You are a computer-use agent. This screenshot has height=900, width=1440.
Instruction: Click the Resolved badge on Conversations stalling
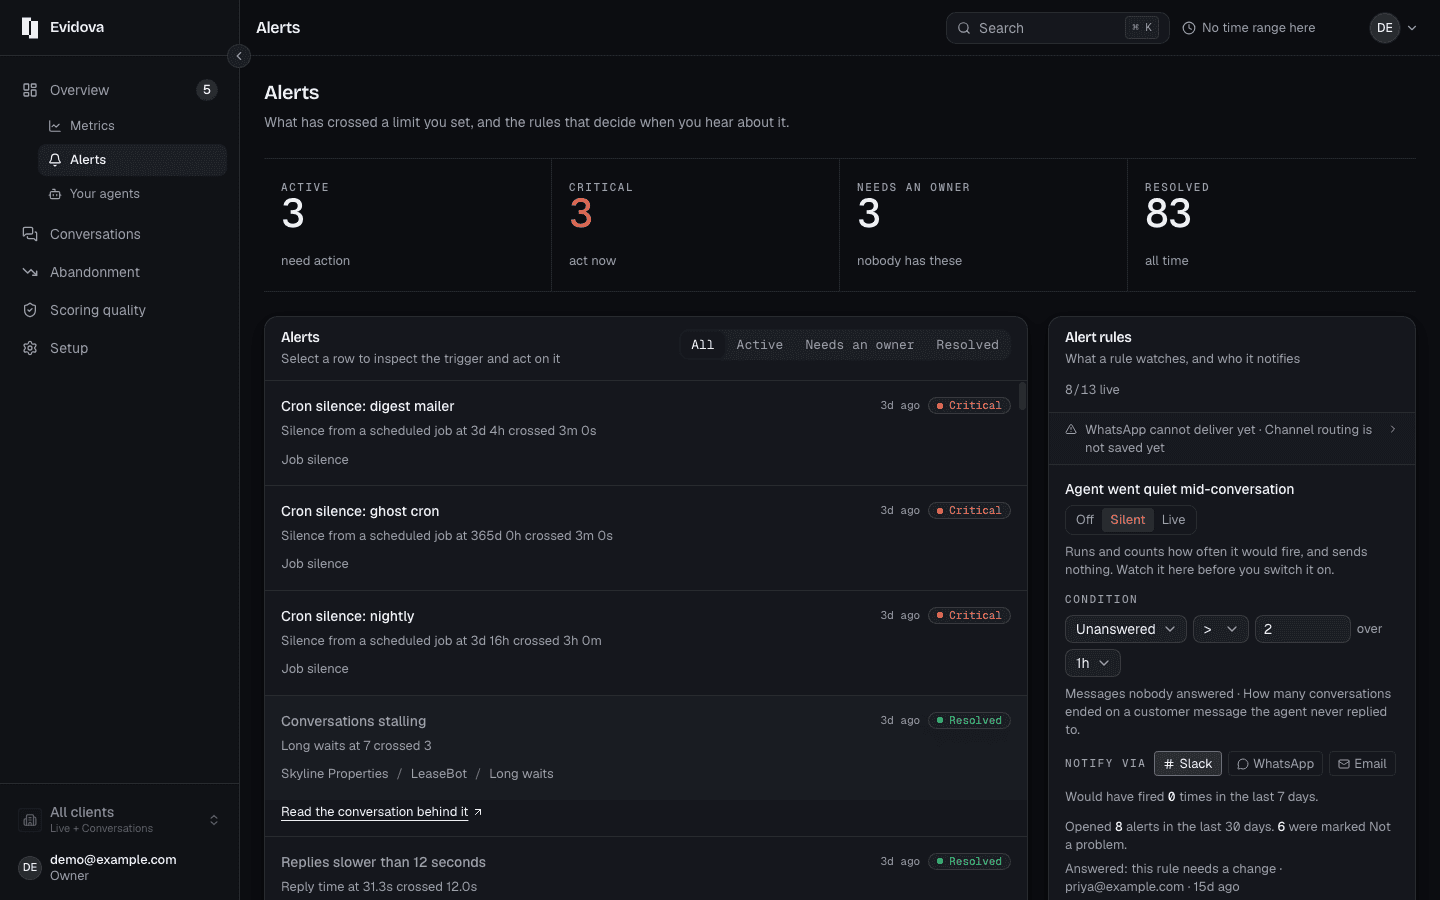(969, 721)
